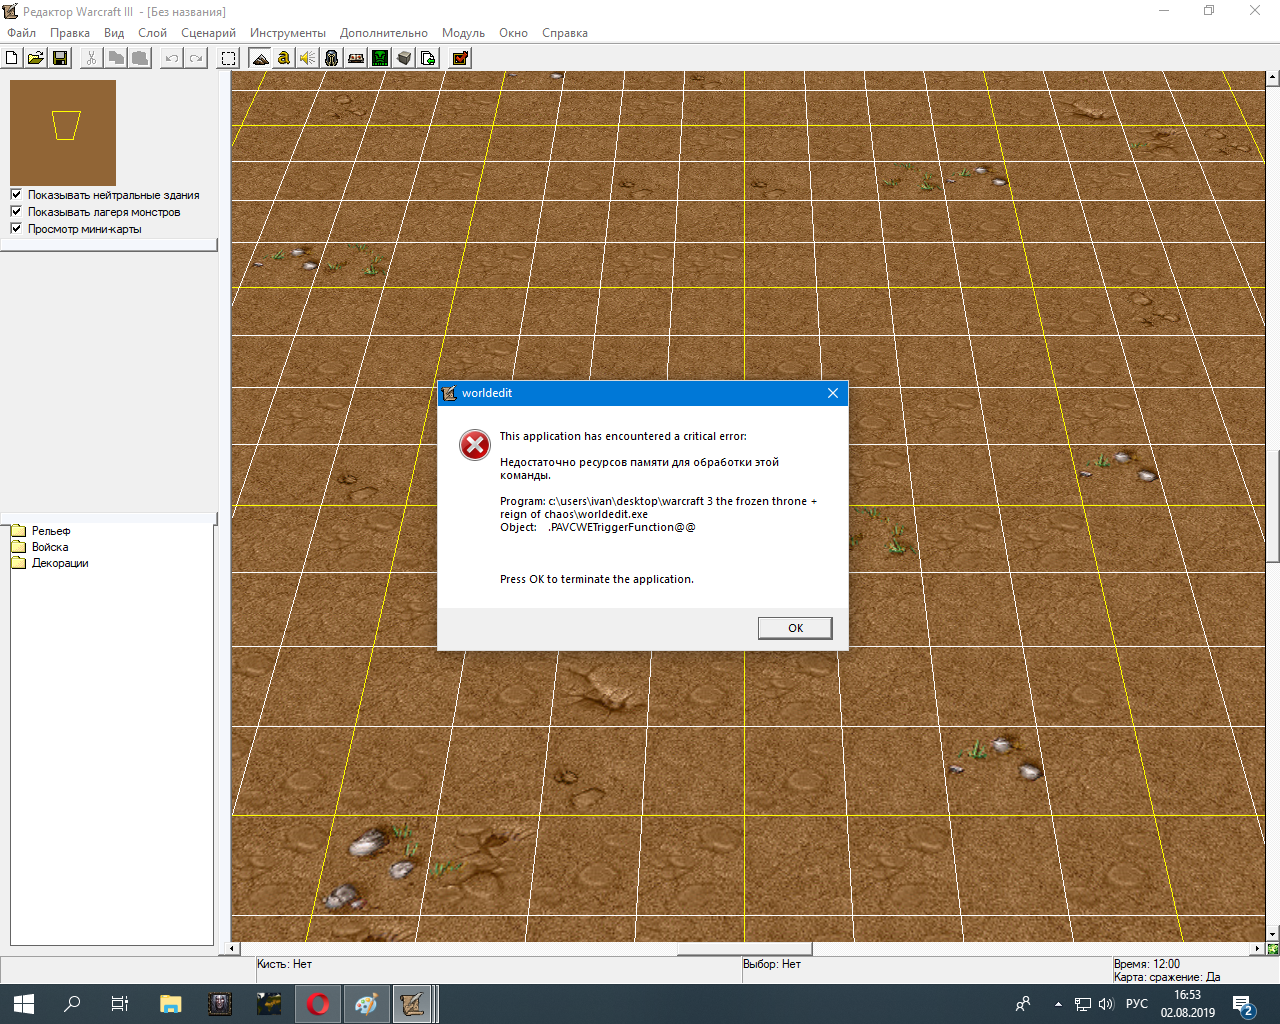The image size is (1280, 1024).
Task: Open the Trigger Editor 'a' icon
Action: point(284,58)
